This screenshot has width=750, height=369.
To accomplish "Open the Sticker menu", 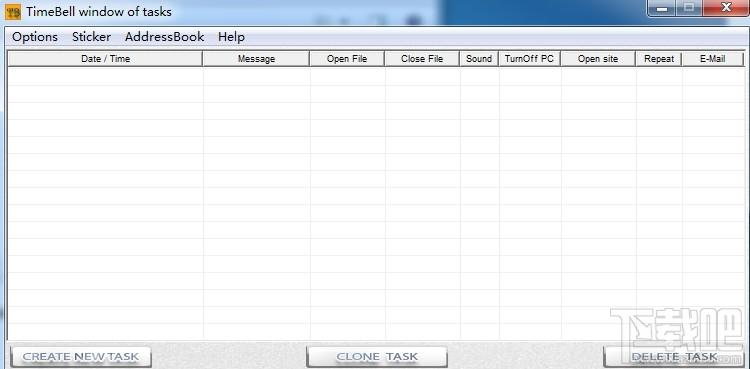I will (91, 37).
